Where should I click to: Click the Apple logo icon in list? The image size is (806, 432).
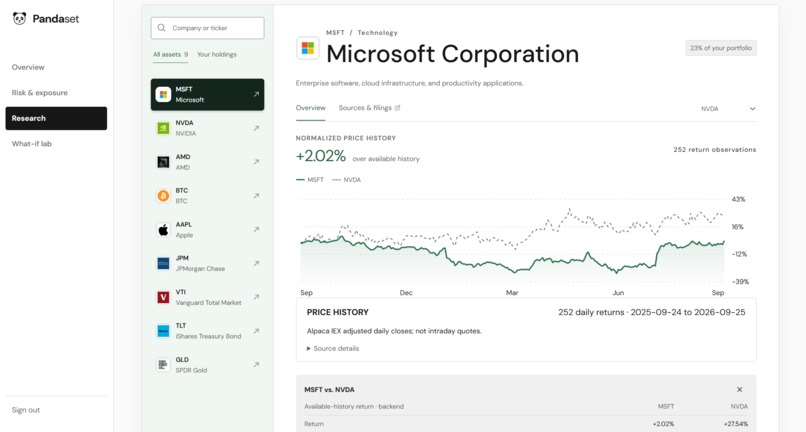tap(163, 229)
